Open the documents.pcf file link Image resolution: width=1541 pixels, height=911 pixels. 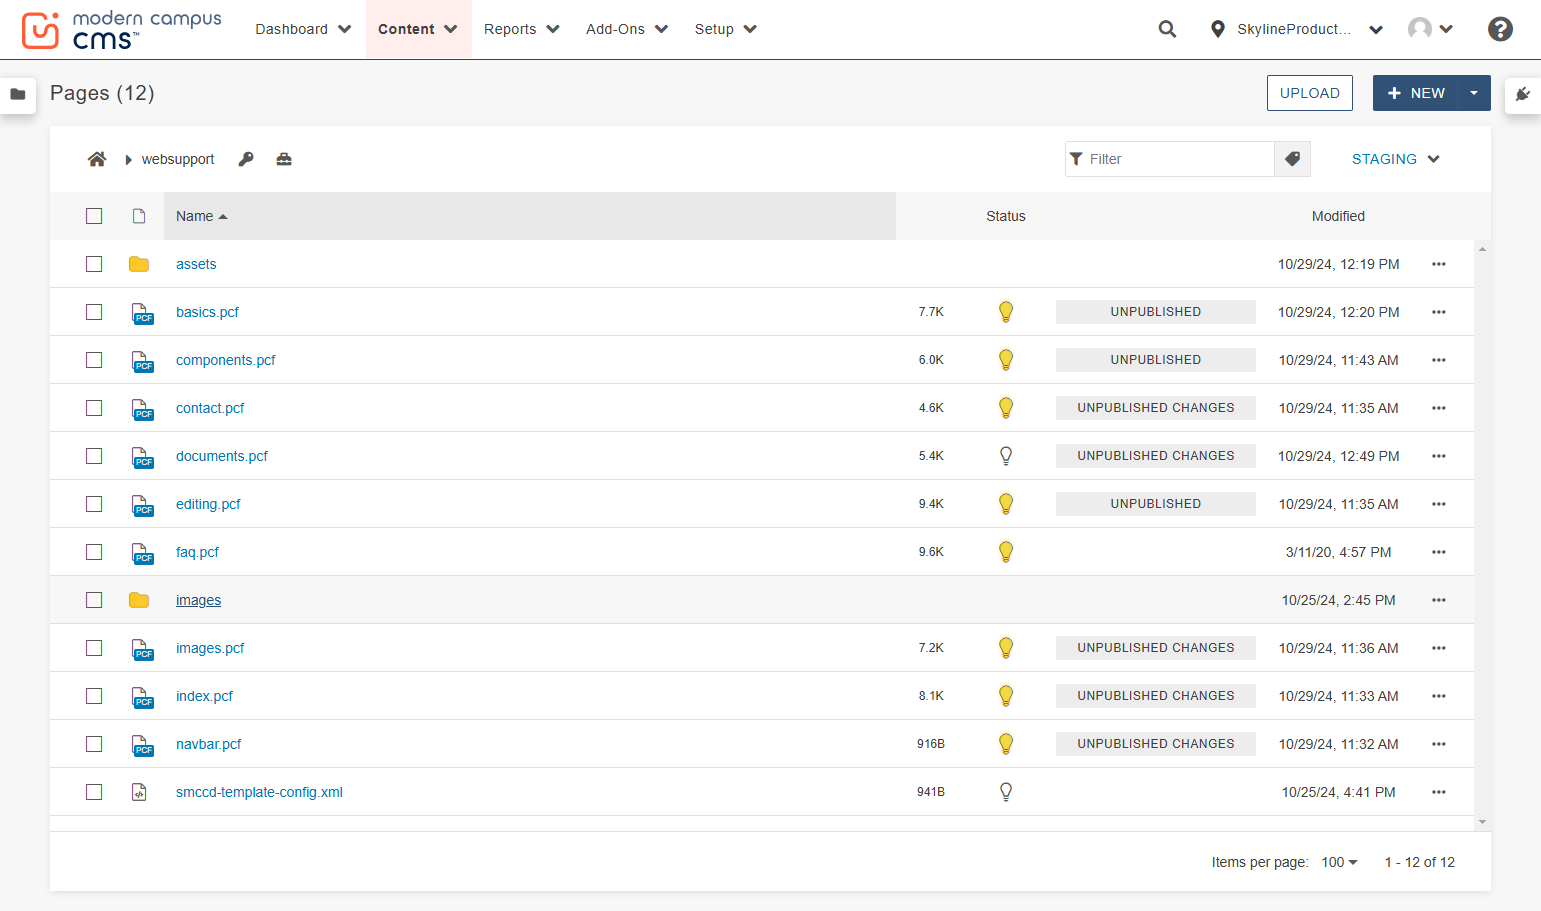coord(222,456)
